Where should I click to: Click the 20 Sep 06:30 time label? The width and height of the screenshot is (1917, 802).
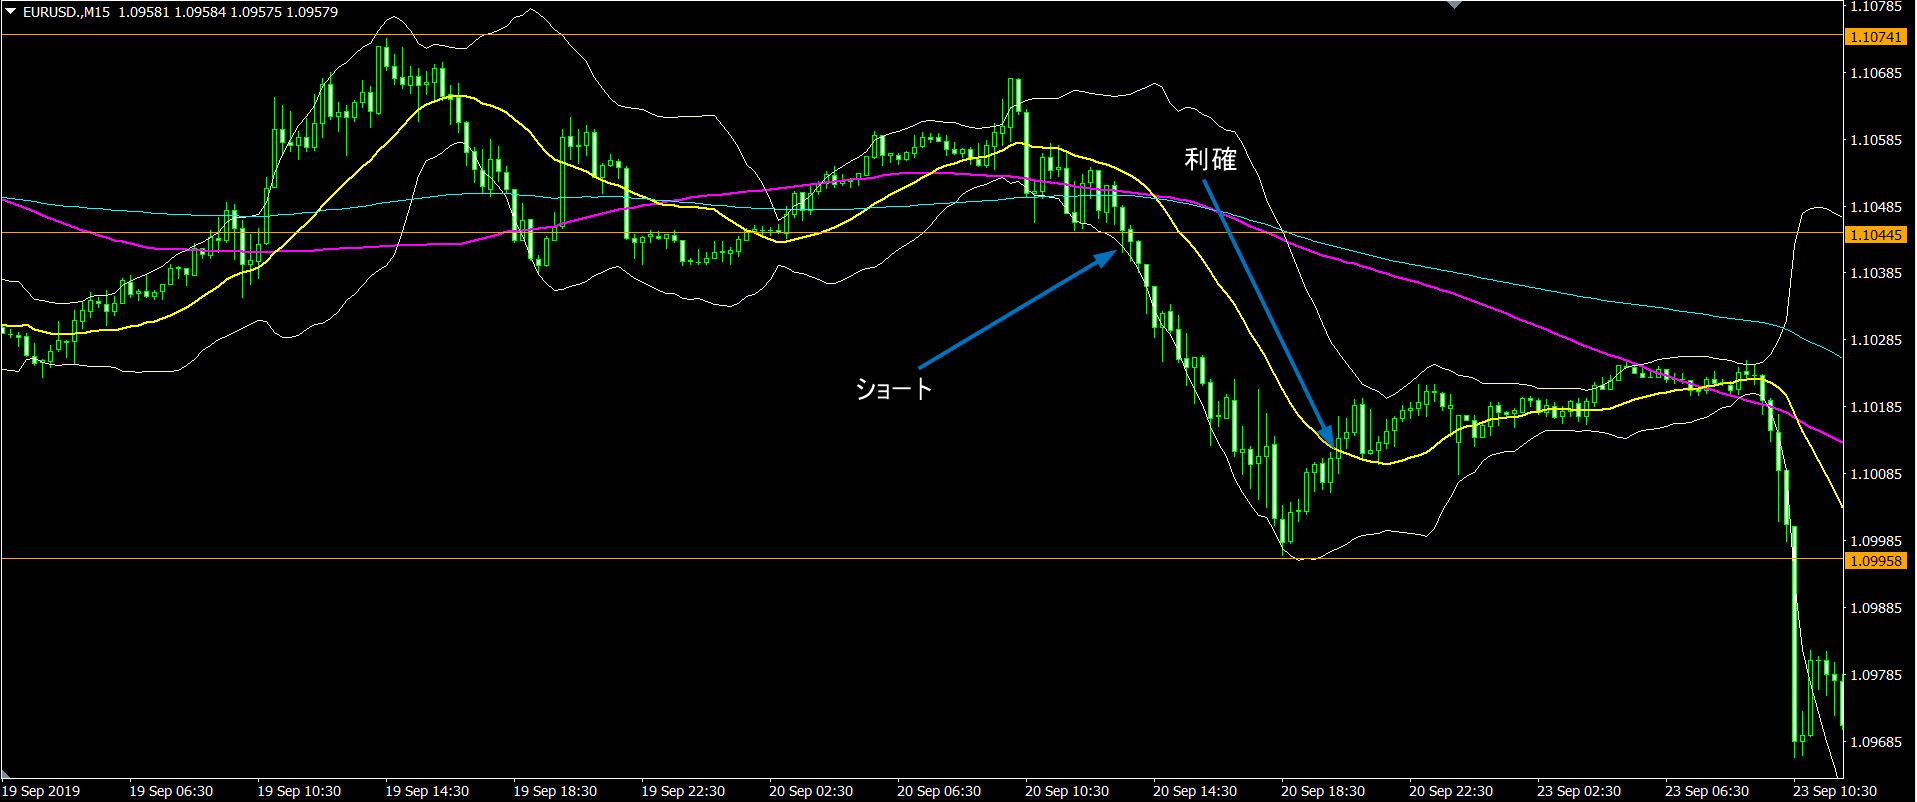[939, 791]
